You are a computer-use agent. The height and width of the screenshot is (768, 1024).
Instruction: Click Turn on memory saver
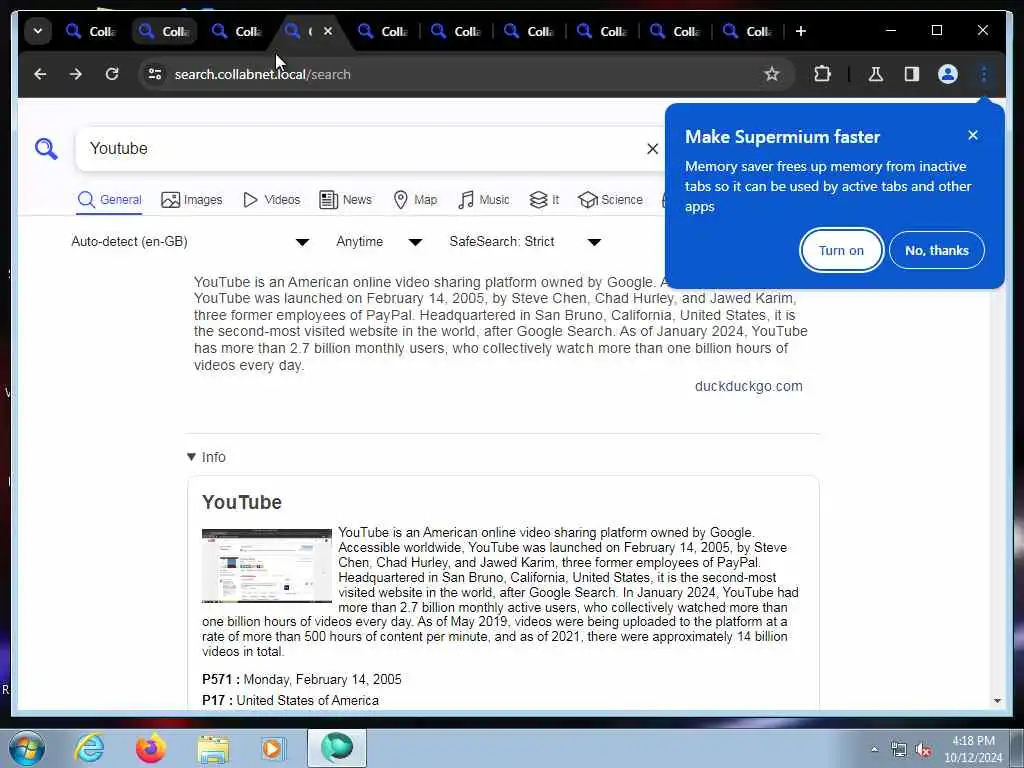[x=841, y=250]
